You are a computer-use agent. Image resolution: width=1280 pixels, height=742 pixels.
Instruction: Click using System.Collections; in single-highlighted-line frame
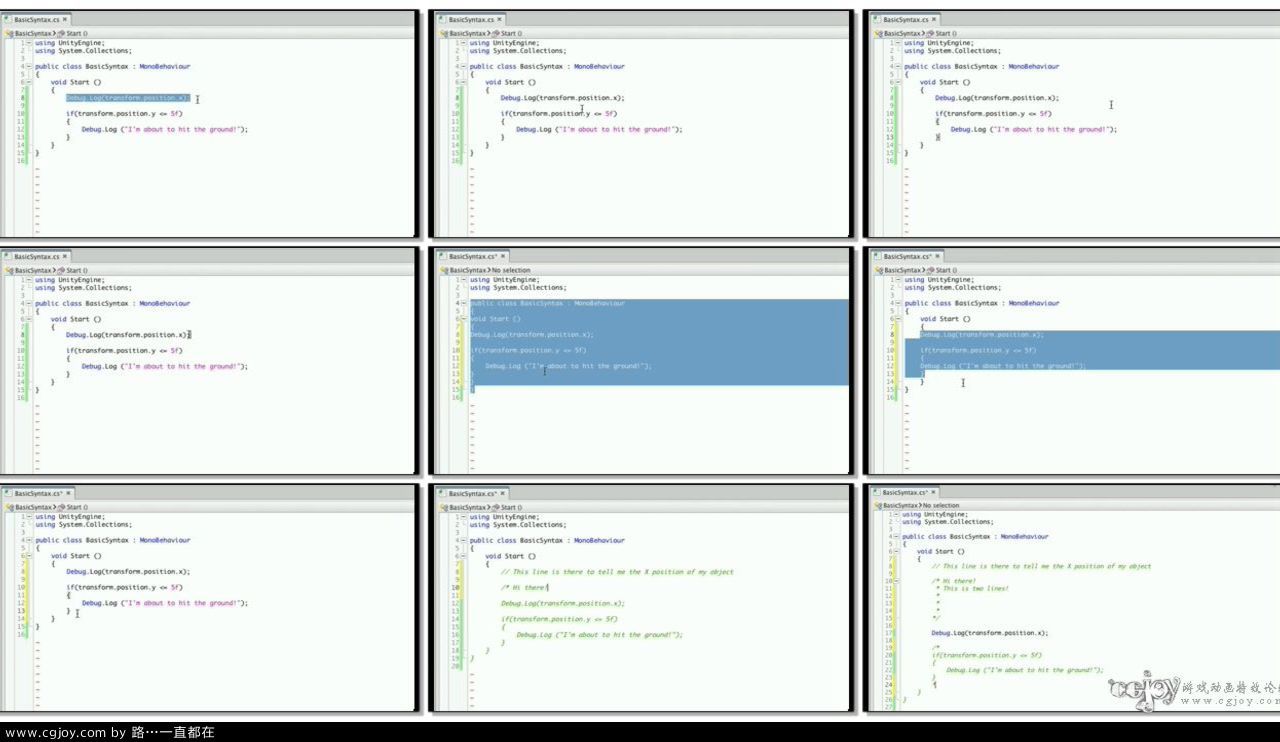83,51
